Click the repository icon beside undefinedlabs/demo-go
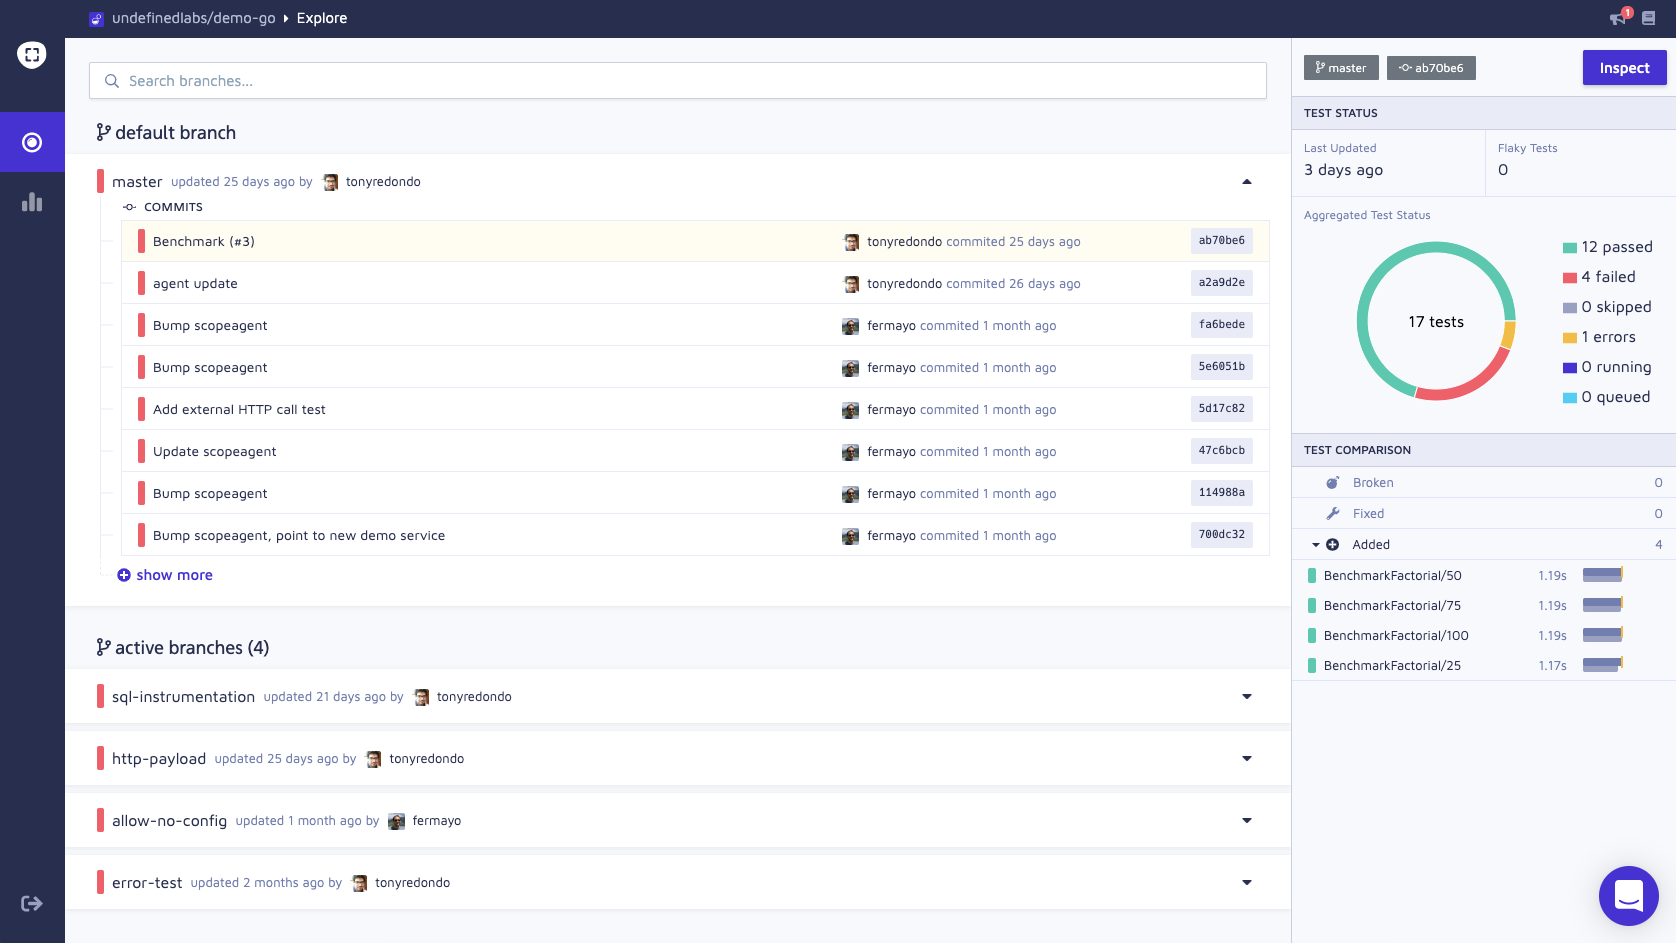 (x=97, y=19)
